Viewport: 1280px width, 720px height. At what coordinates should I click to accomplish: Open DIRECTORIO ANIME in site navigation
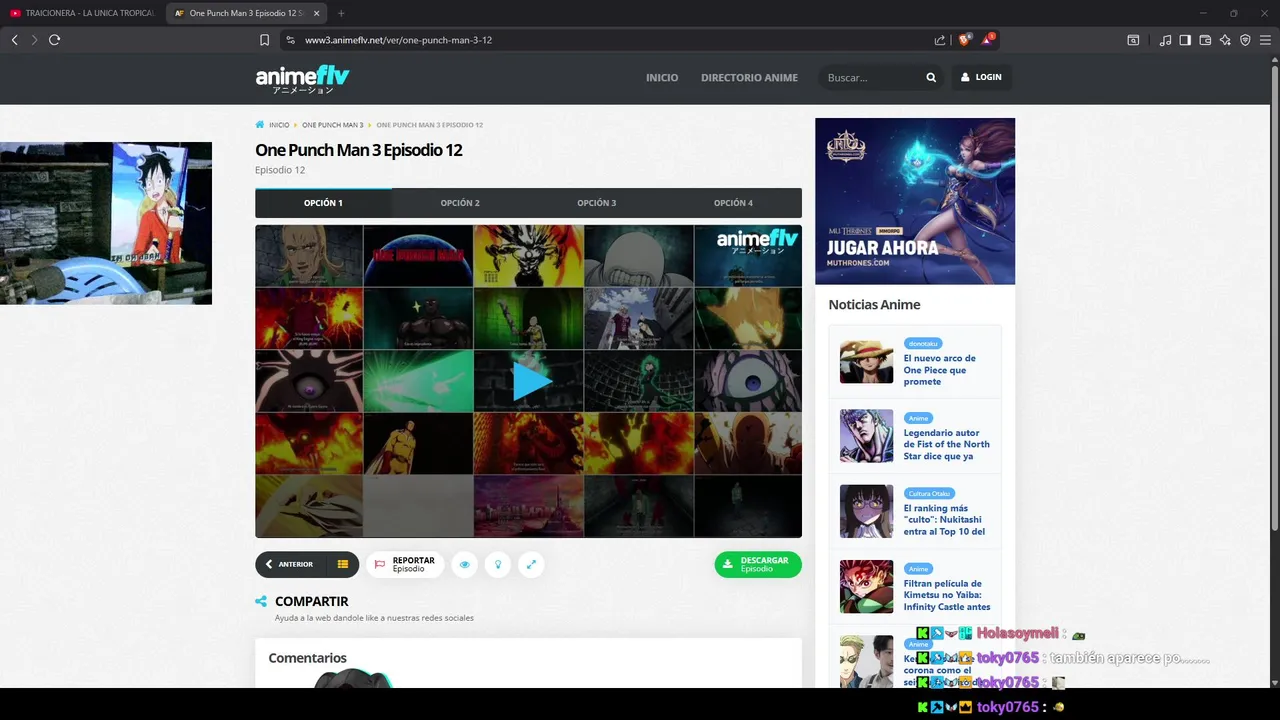point(749,77)
